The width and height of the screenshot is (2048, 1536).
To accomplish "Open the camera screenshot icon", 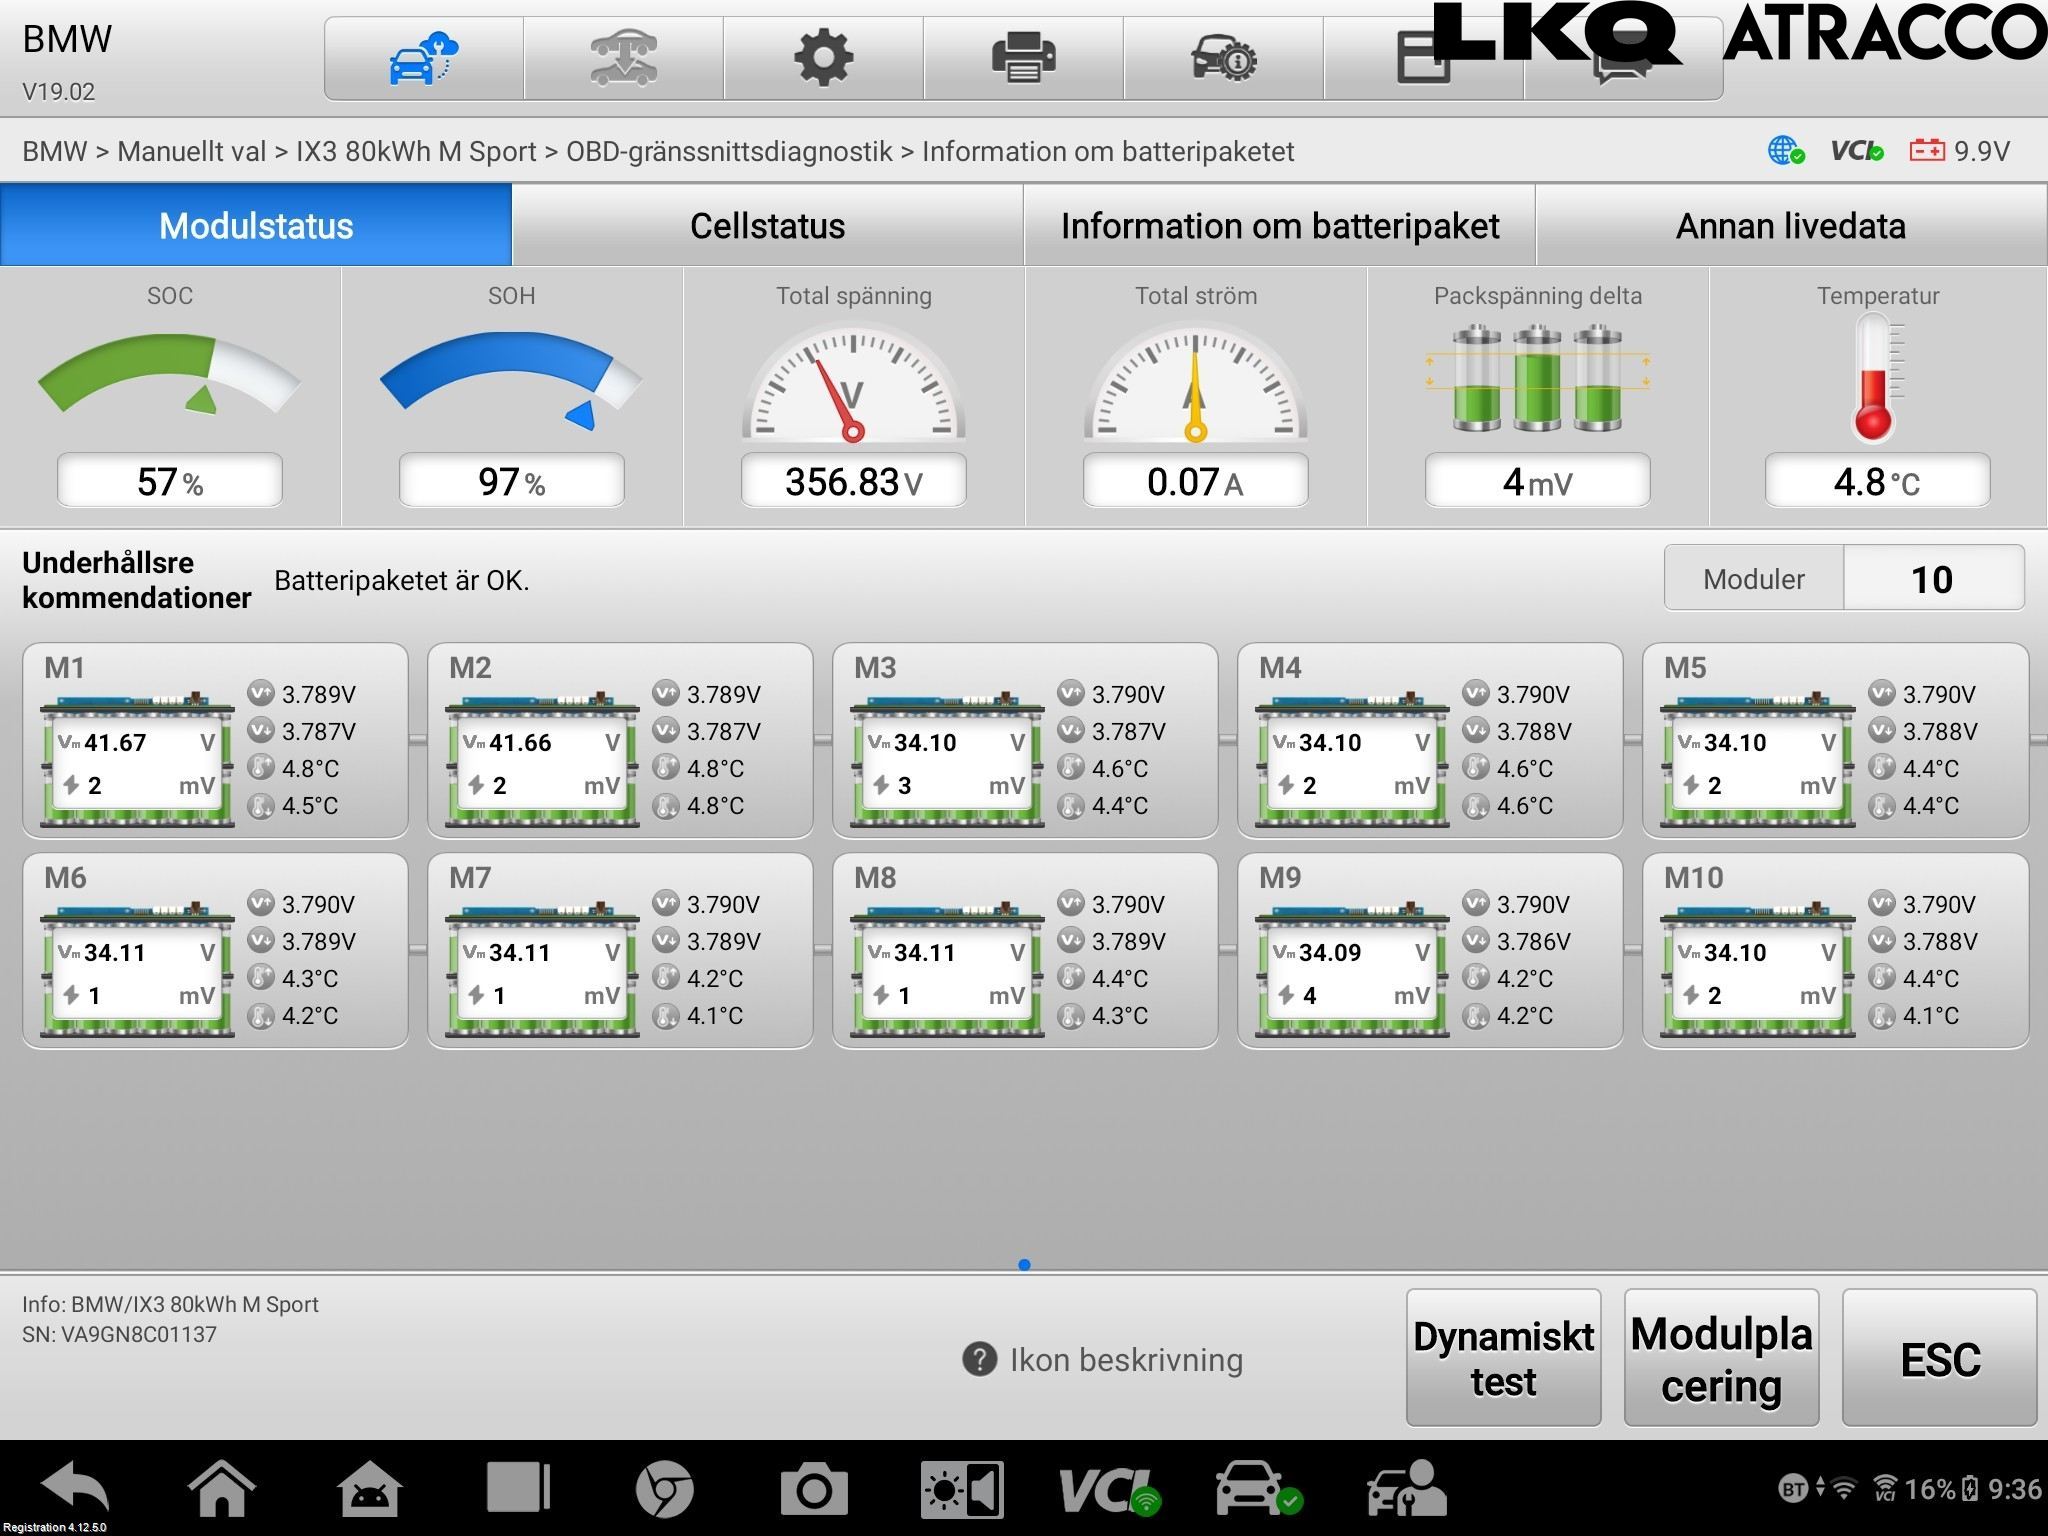I will pos(813,1490).
